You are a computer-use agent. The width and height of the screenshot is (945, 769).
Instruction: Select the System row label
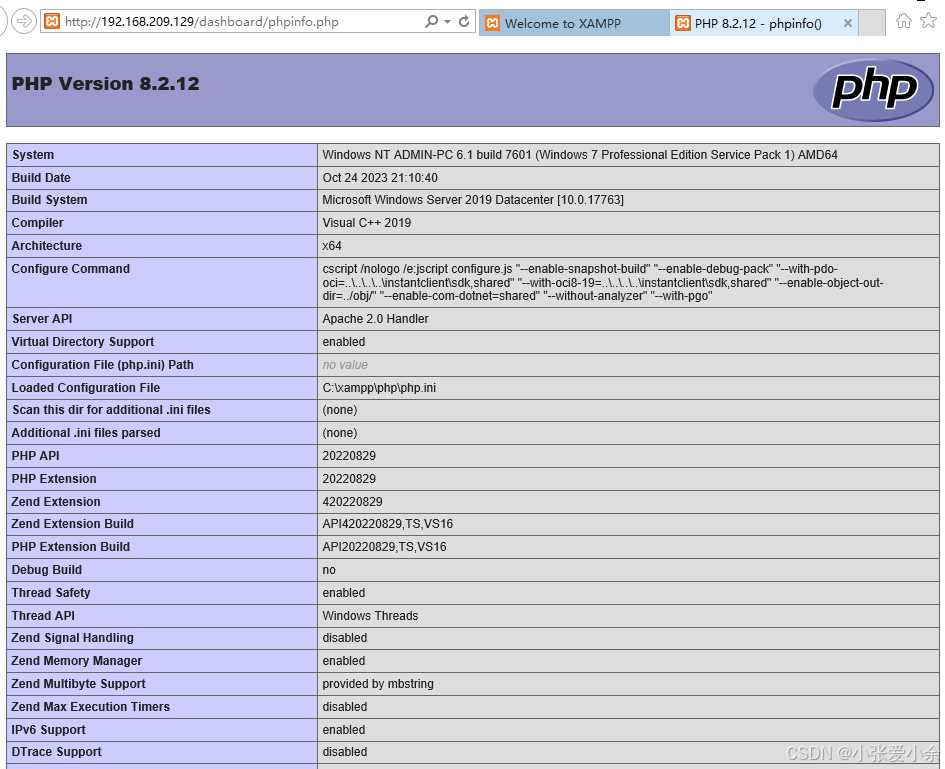click(33, 155)
